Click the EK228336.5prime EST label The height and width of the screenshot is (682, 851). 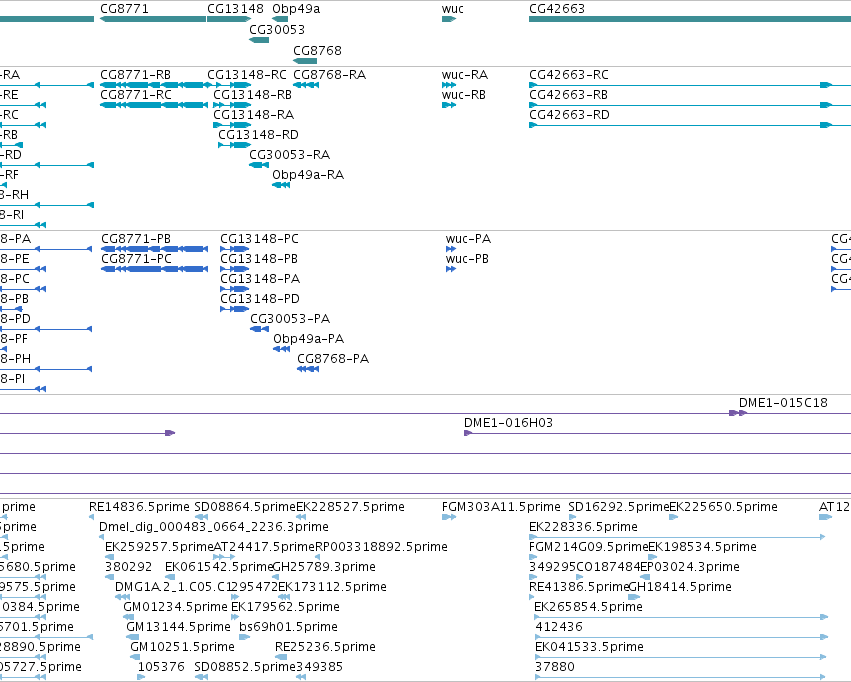pos(583,527)
